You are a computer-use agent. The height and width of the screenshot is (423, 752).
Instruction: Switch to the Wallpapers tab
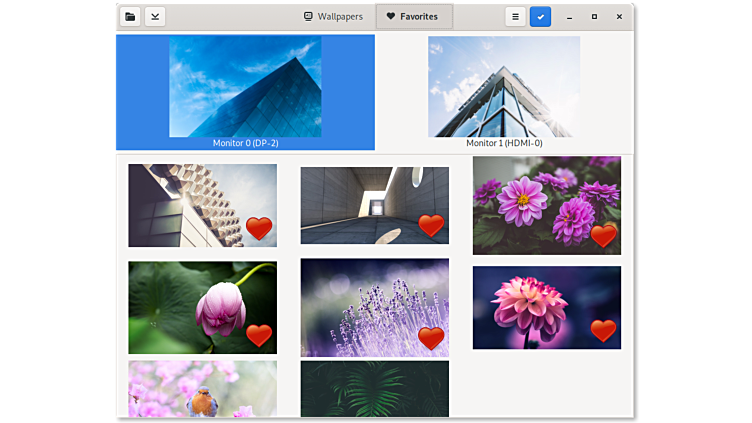tap(333, 16)
